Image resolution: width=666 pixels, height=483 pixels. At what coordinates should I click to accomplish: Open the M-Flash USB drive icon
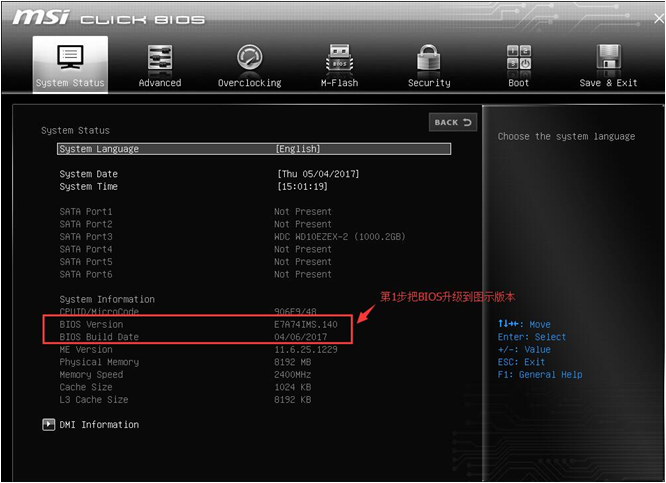coord(339,57)
